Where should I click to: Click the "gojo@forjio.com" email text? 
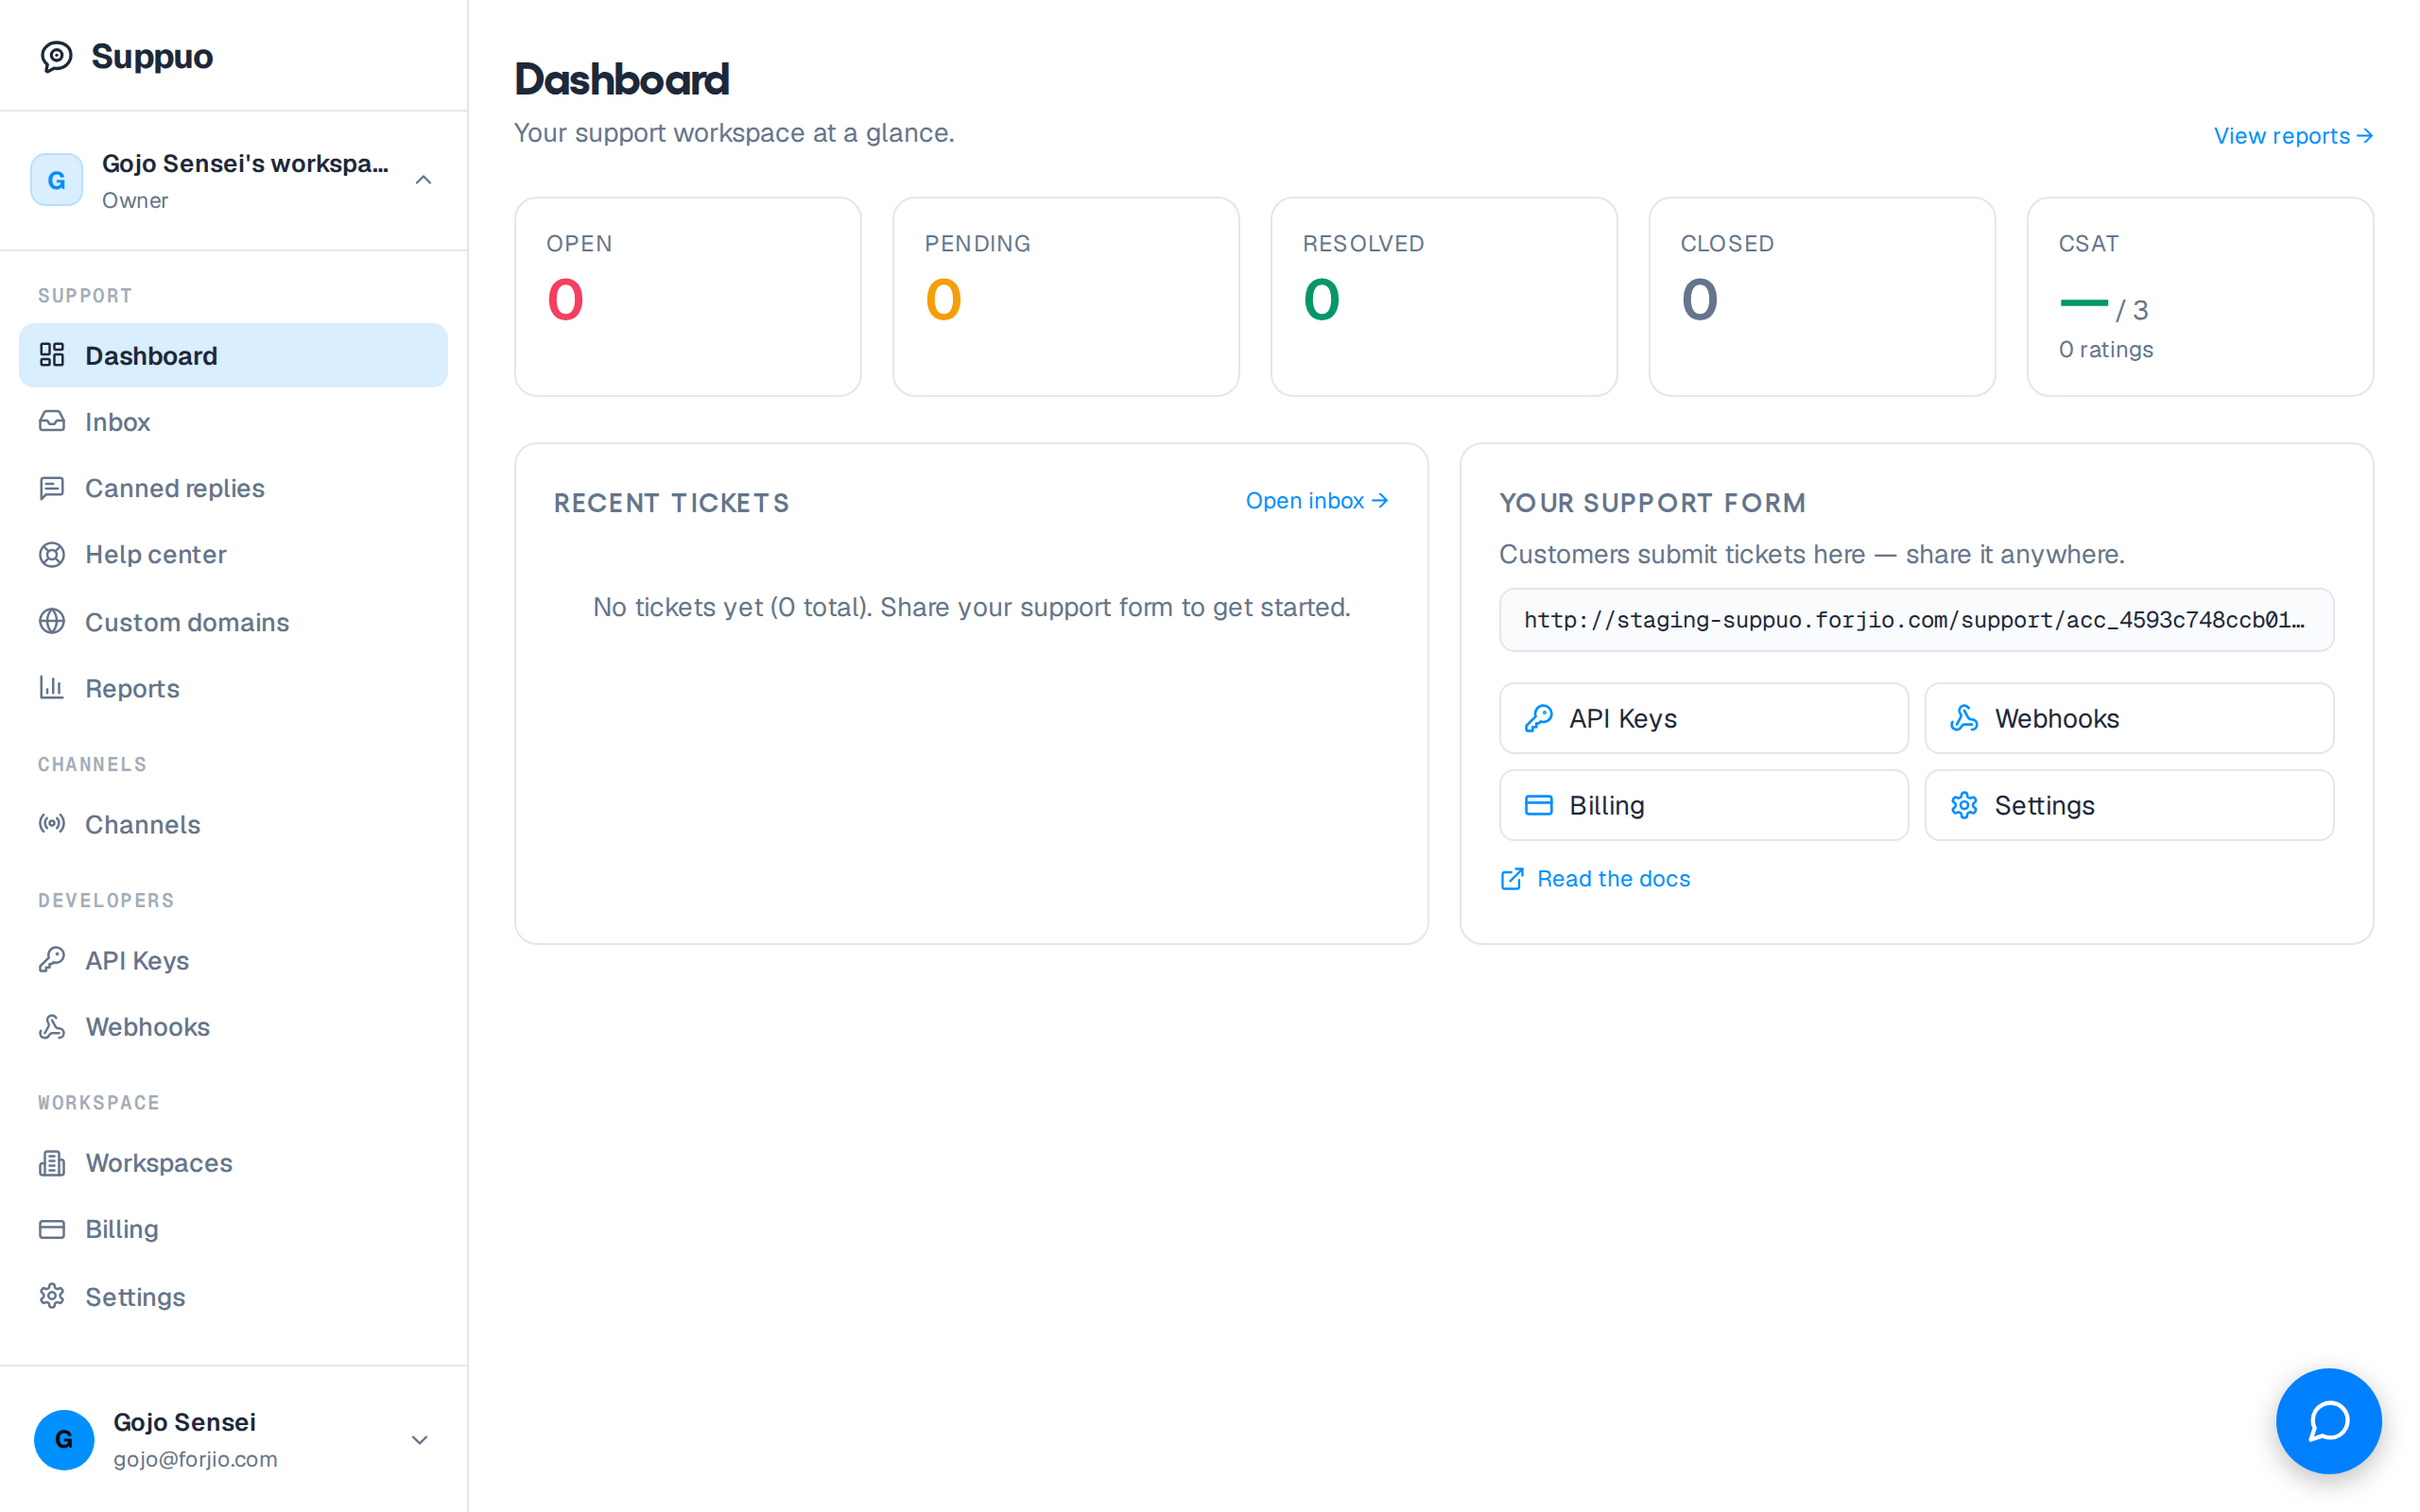tap(195, 1459)
